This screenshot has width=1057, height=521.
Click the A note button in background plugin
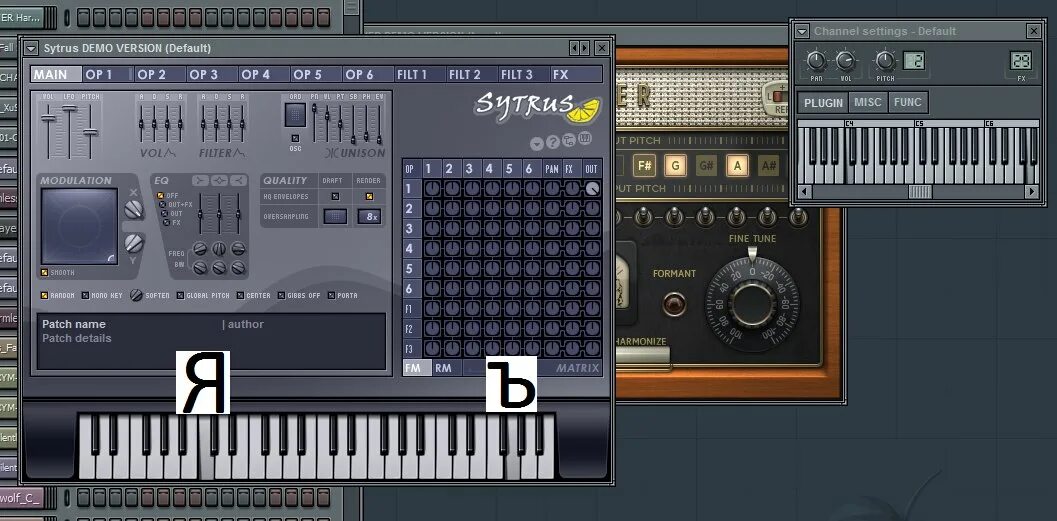737,165
